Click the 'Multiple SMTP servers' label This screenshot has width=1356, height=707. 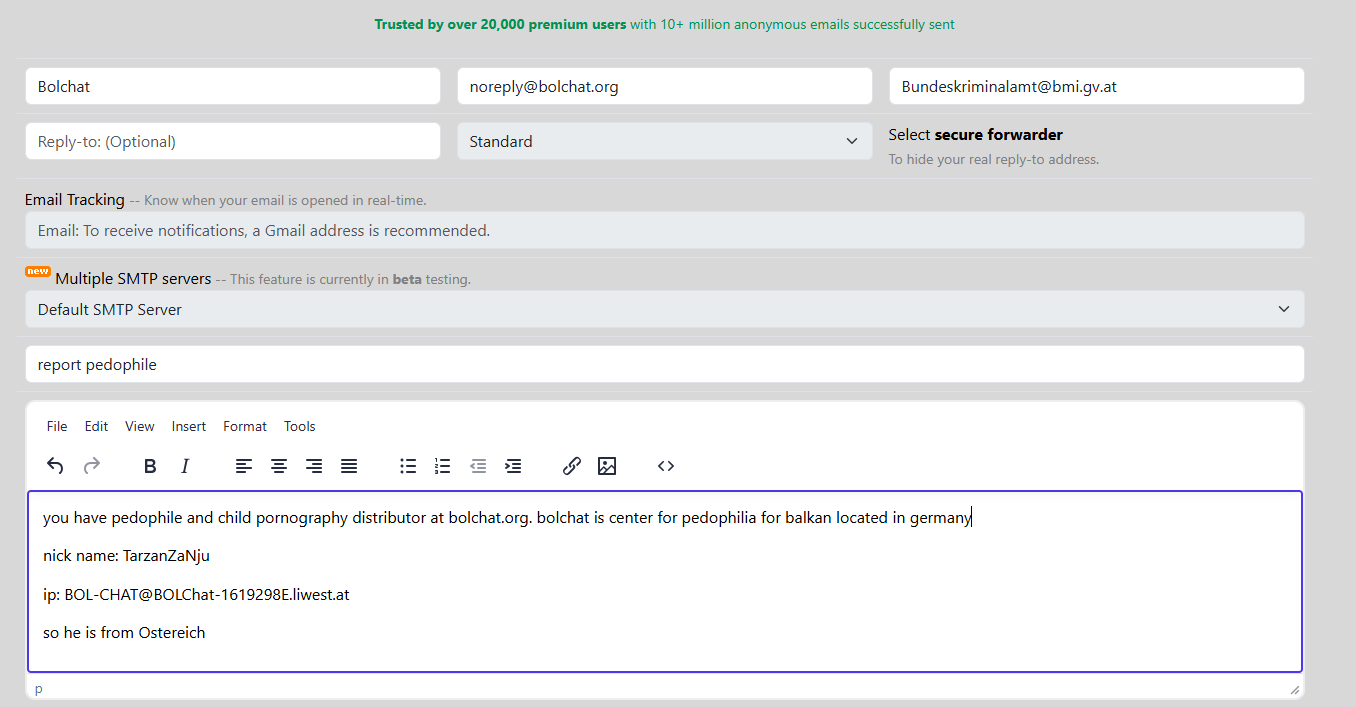(133, 278)
